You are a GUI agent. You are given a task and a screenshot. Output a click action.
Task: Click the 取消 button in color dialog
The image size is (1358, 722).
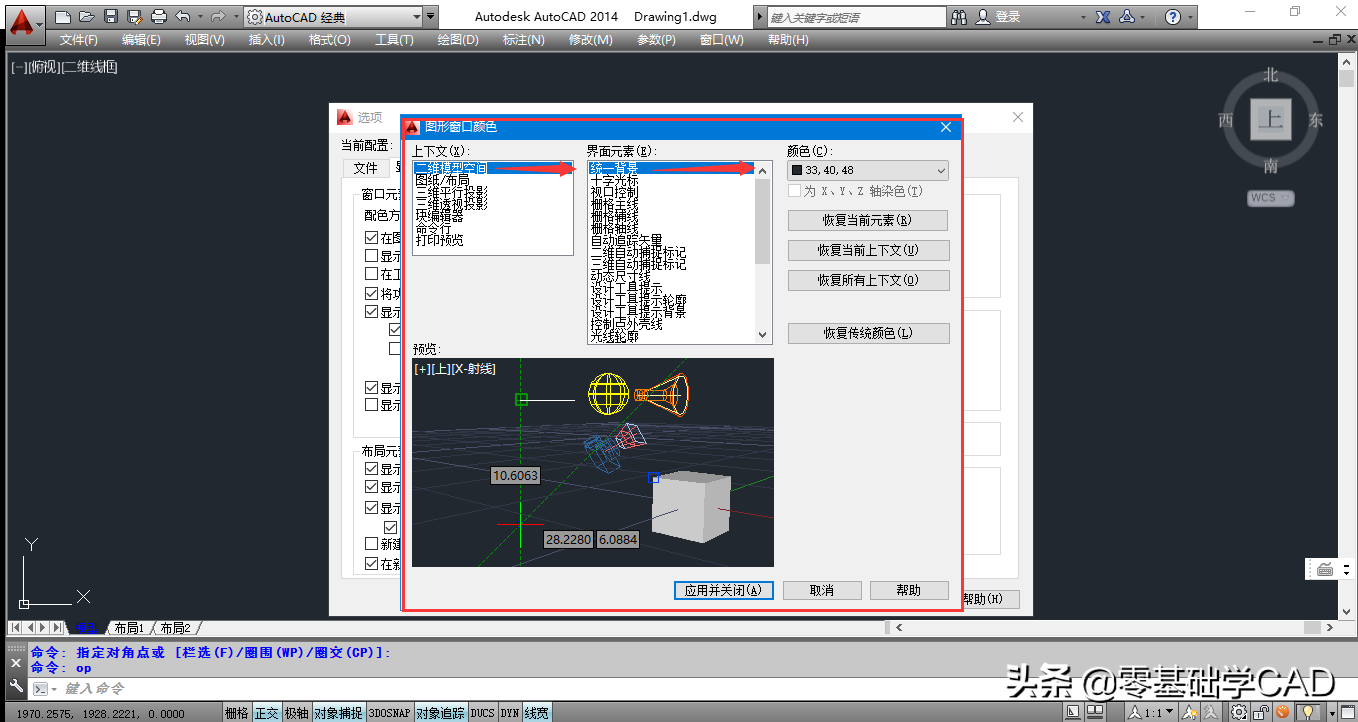(x=822, y=590)
